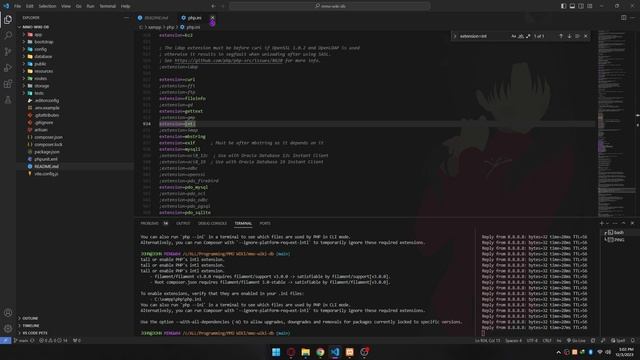Close the php.ini editor tab
This screenshot has height=360, width=640.
(212, 18)
